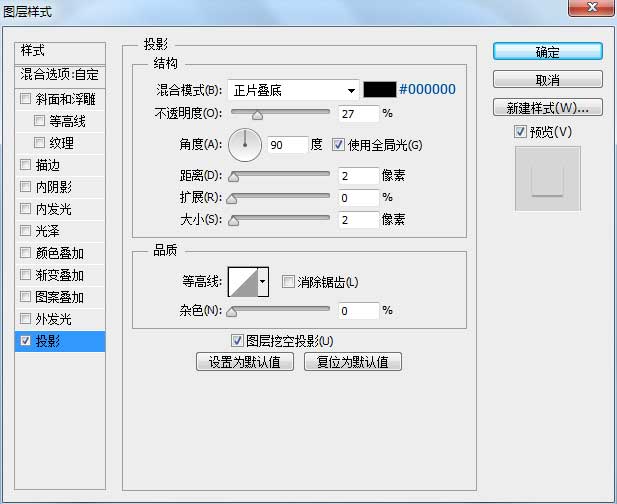Click 复位为默认值 button
The width and height of the screenshot is (617, 504).
[x=353, y=362]
